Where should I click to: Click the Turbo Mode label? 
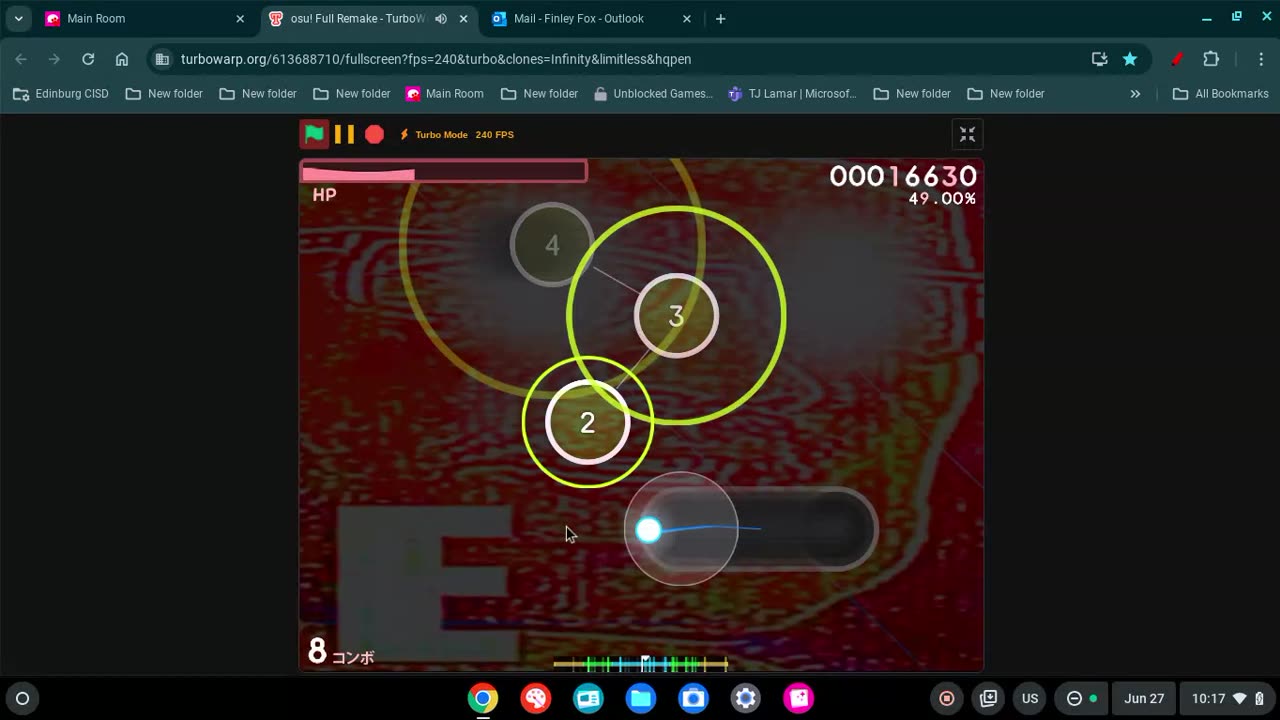pos(441,134)
